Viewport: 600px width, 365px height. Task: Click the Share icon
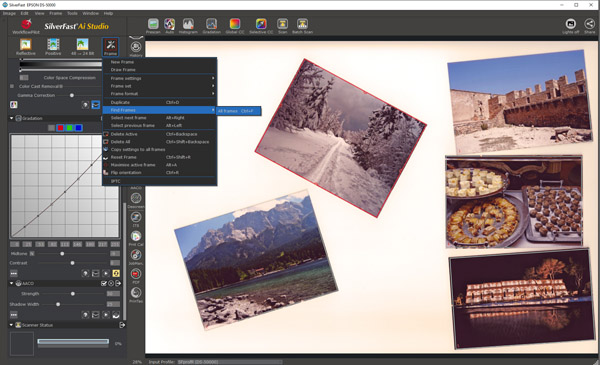590,26
